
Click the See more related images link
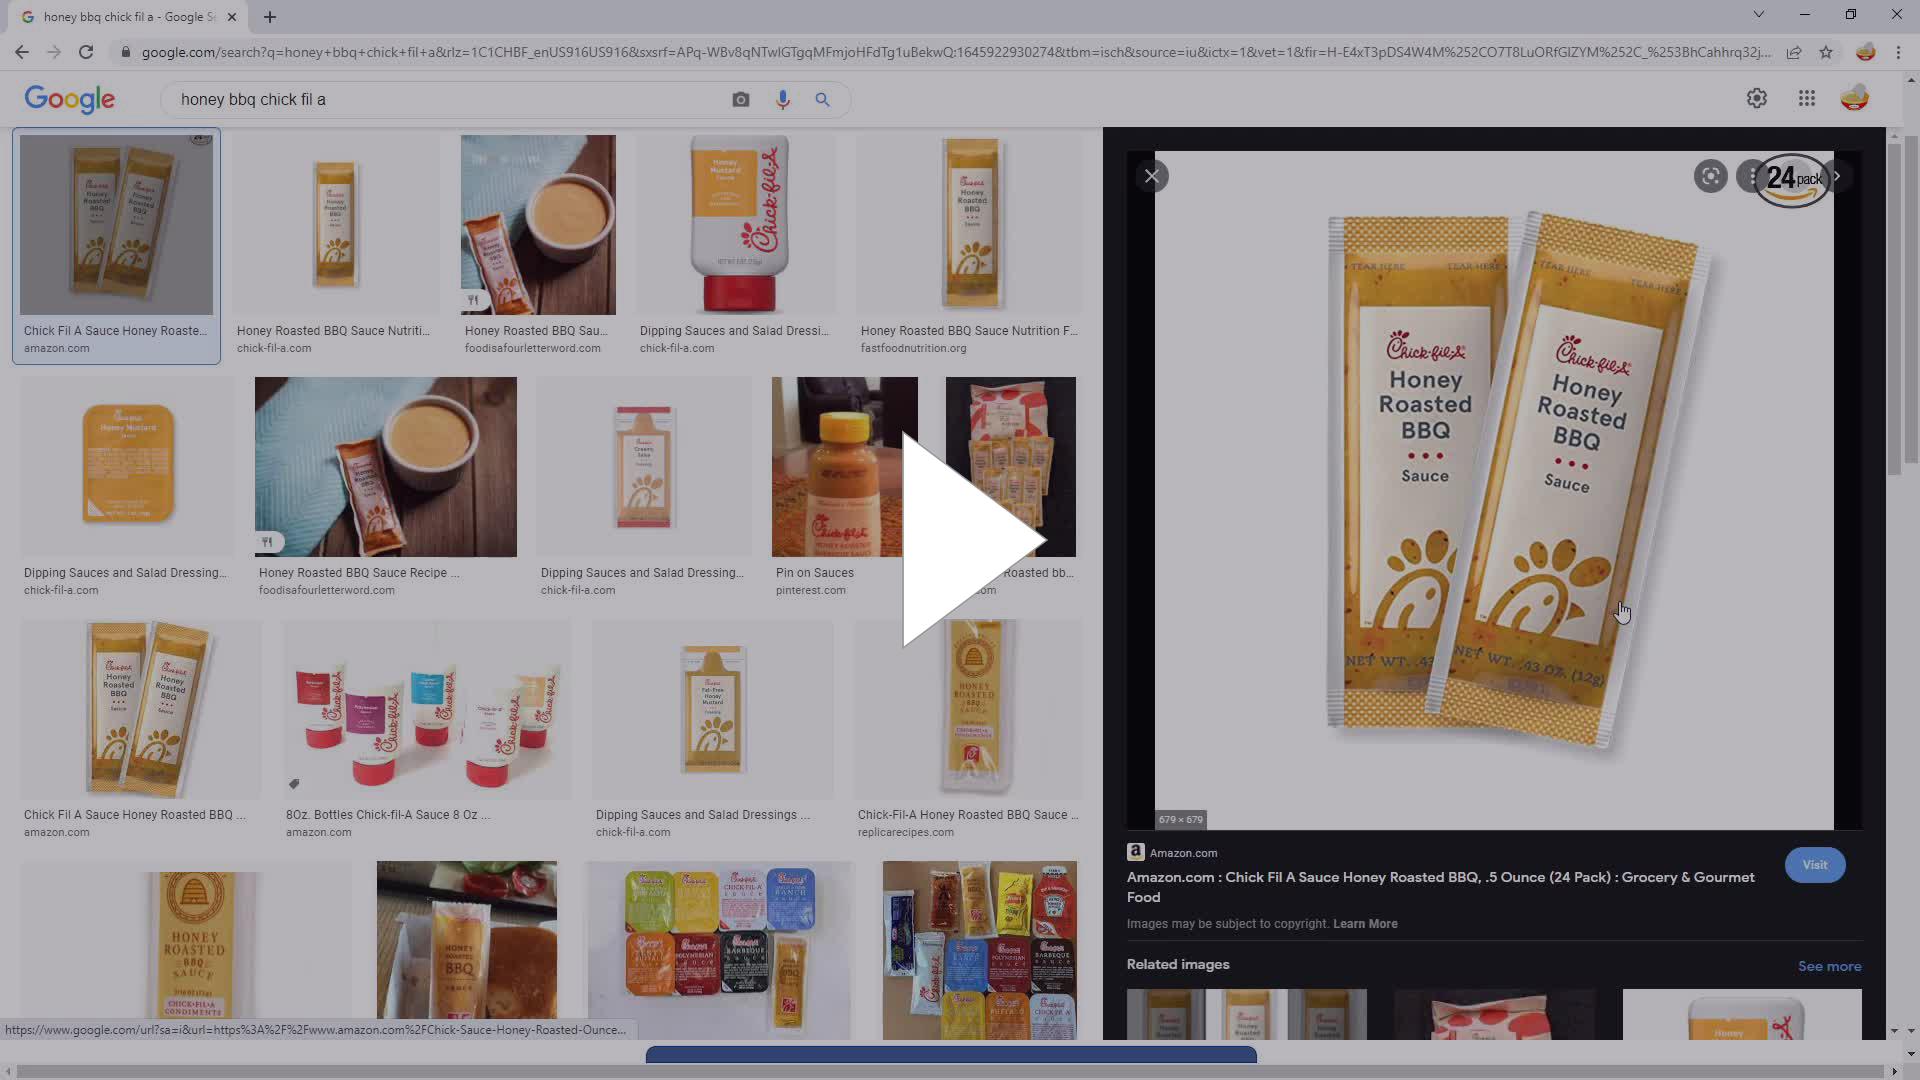(x=1829, y=966)
